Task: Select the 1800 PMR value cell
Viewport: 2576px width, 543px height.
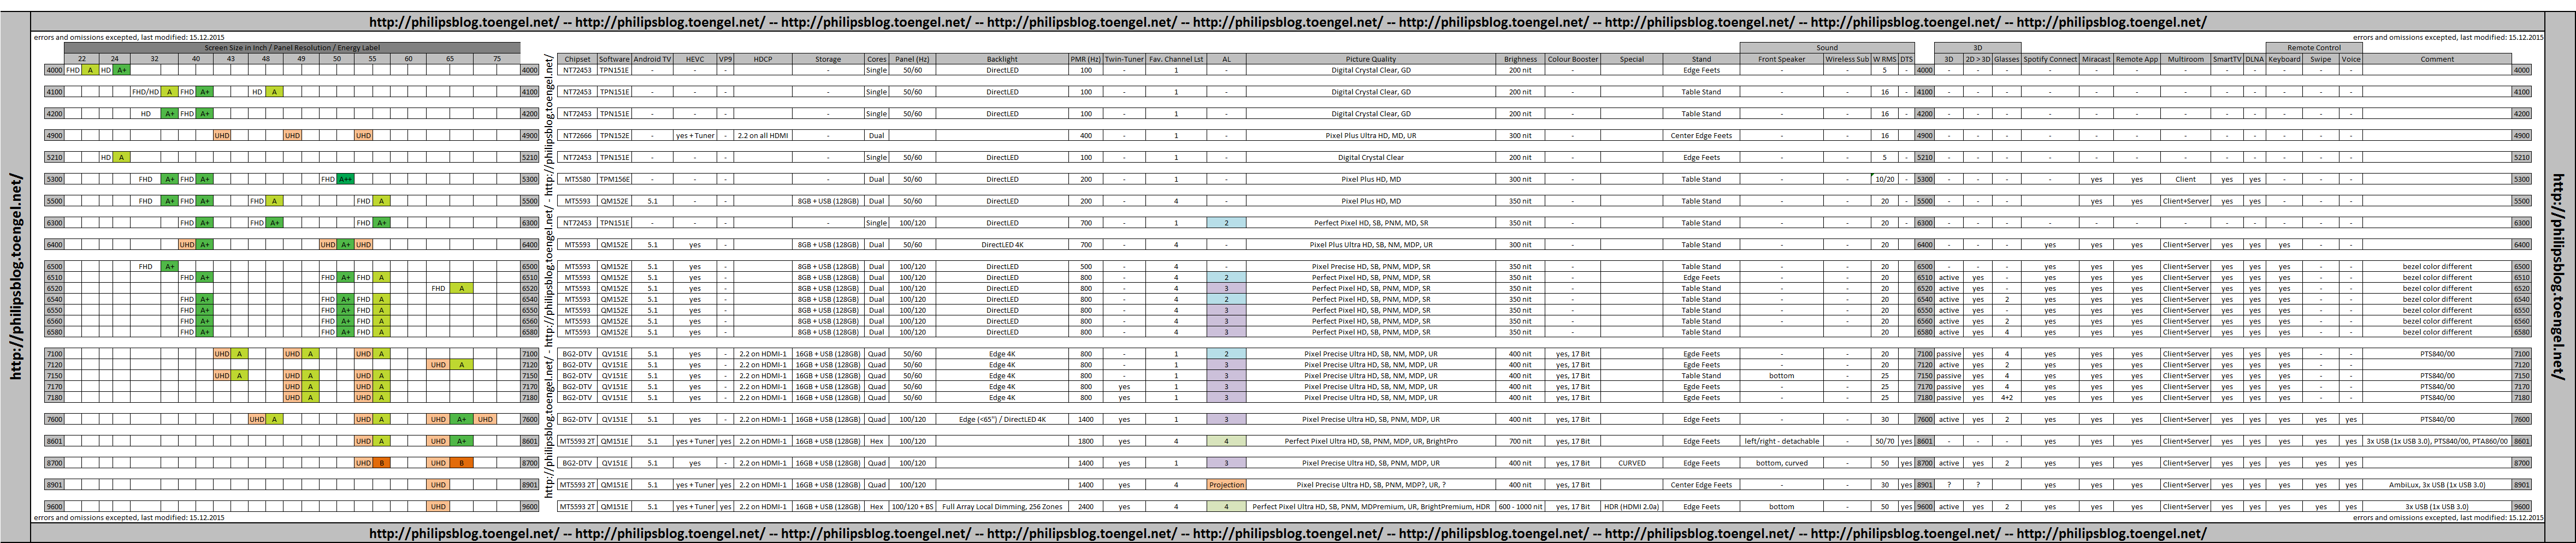Action: [1086, 441]
